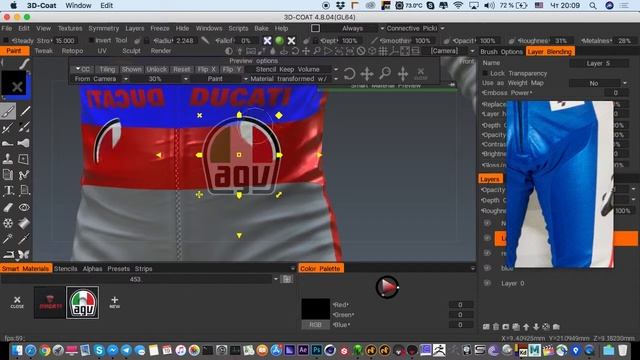640x360 pixels.
Task: Click the magnifier zoom icon in Preview options
Action: point(385,73)
